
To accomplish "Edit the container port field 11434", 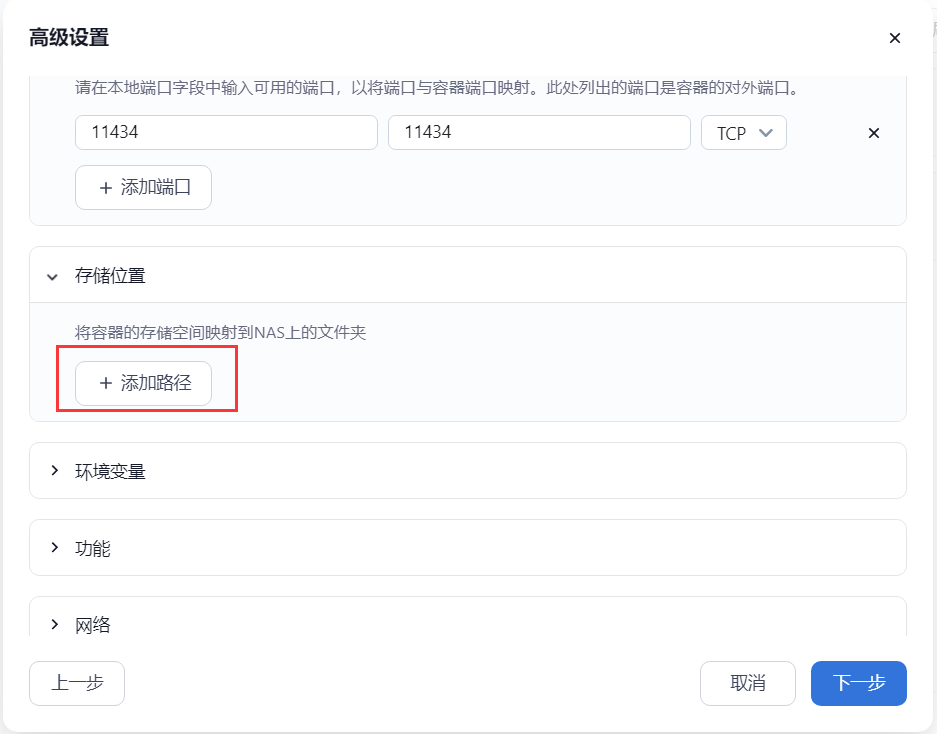I will (539, 132).
